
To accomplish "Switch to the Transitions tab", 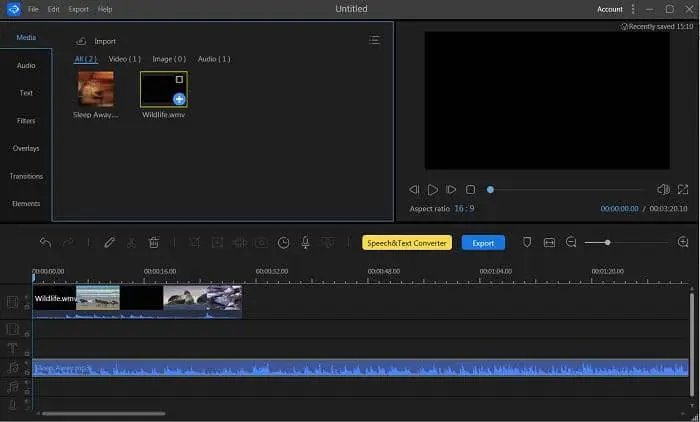I will click(26, 176).
